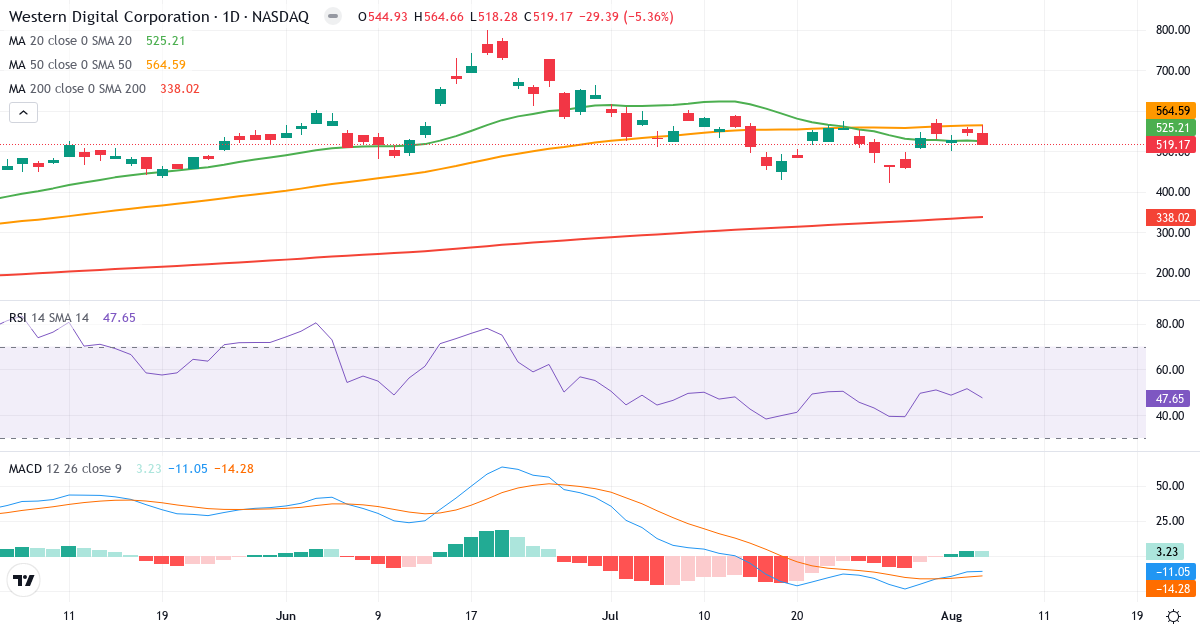Click the 50.00 MACD axis label

click(x=1168, y=486)
